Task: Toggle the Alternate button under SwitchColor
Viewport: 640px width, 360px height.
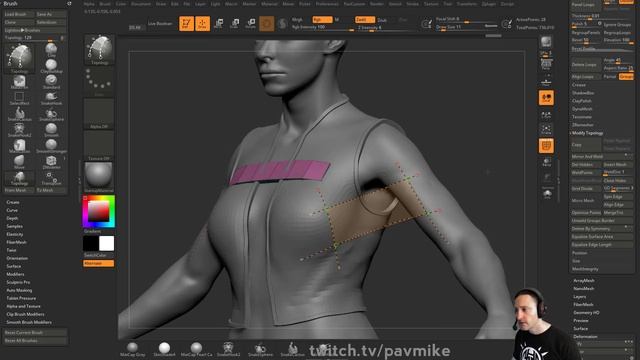Action: click(98, 263)
